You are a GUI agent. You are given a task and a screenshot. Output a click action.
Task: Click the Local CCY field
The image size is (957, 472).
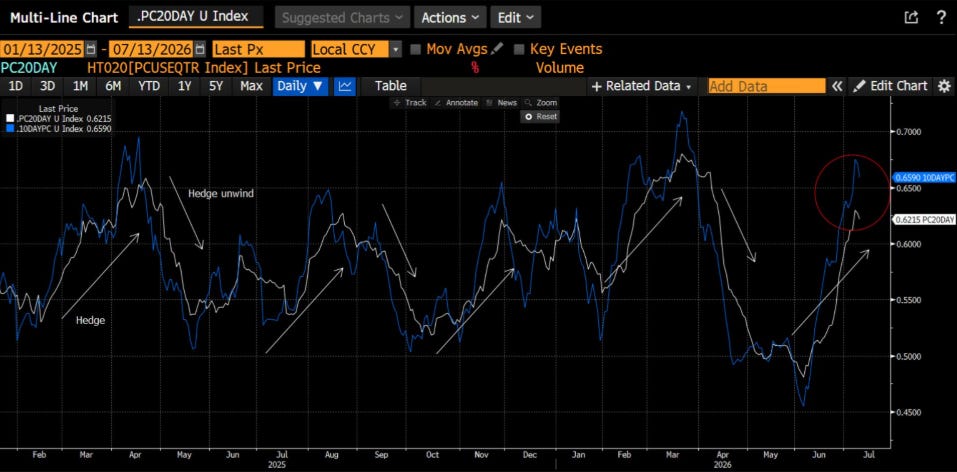(x=350, y=49)
